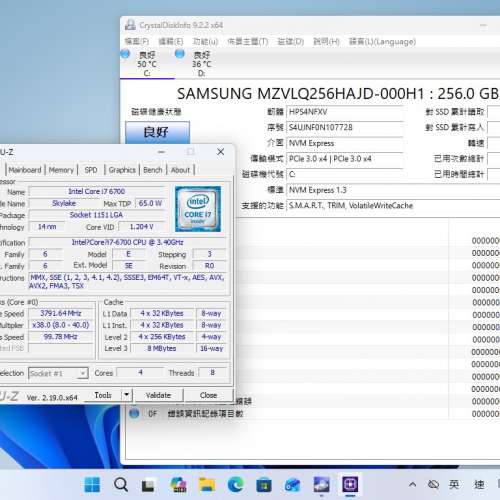Open Outlook from the taskbar
This screenshot has height=500, width=500.
pyautogui.click(x=293, y=484)
